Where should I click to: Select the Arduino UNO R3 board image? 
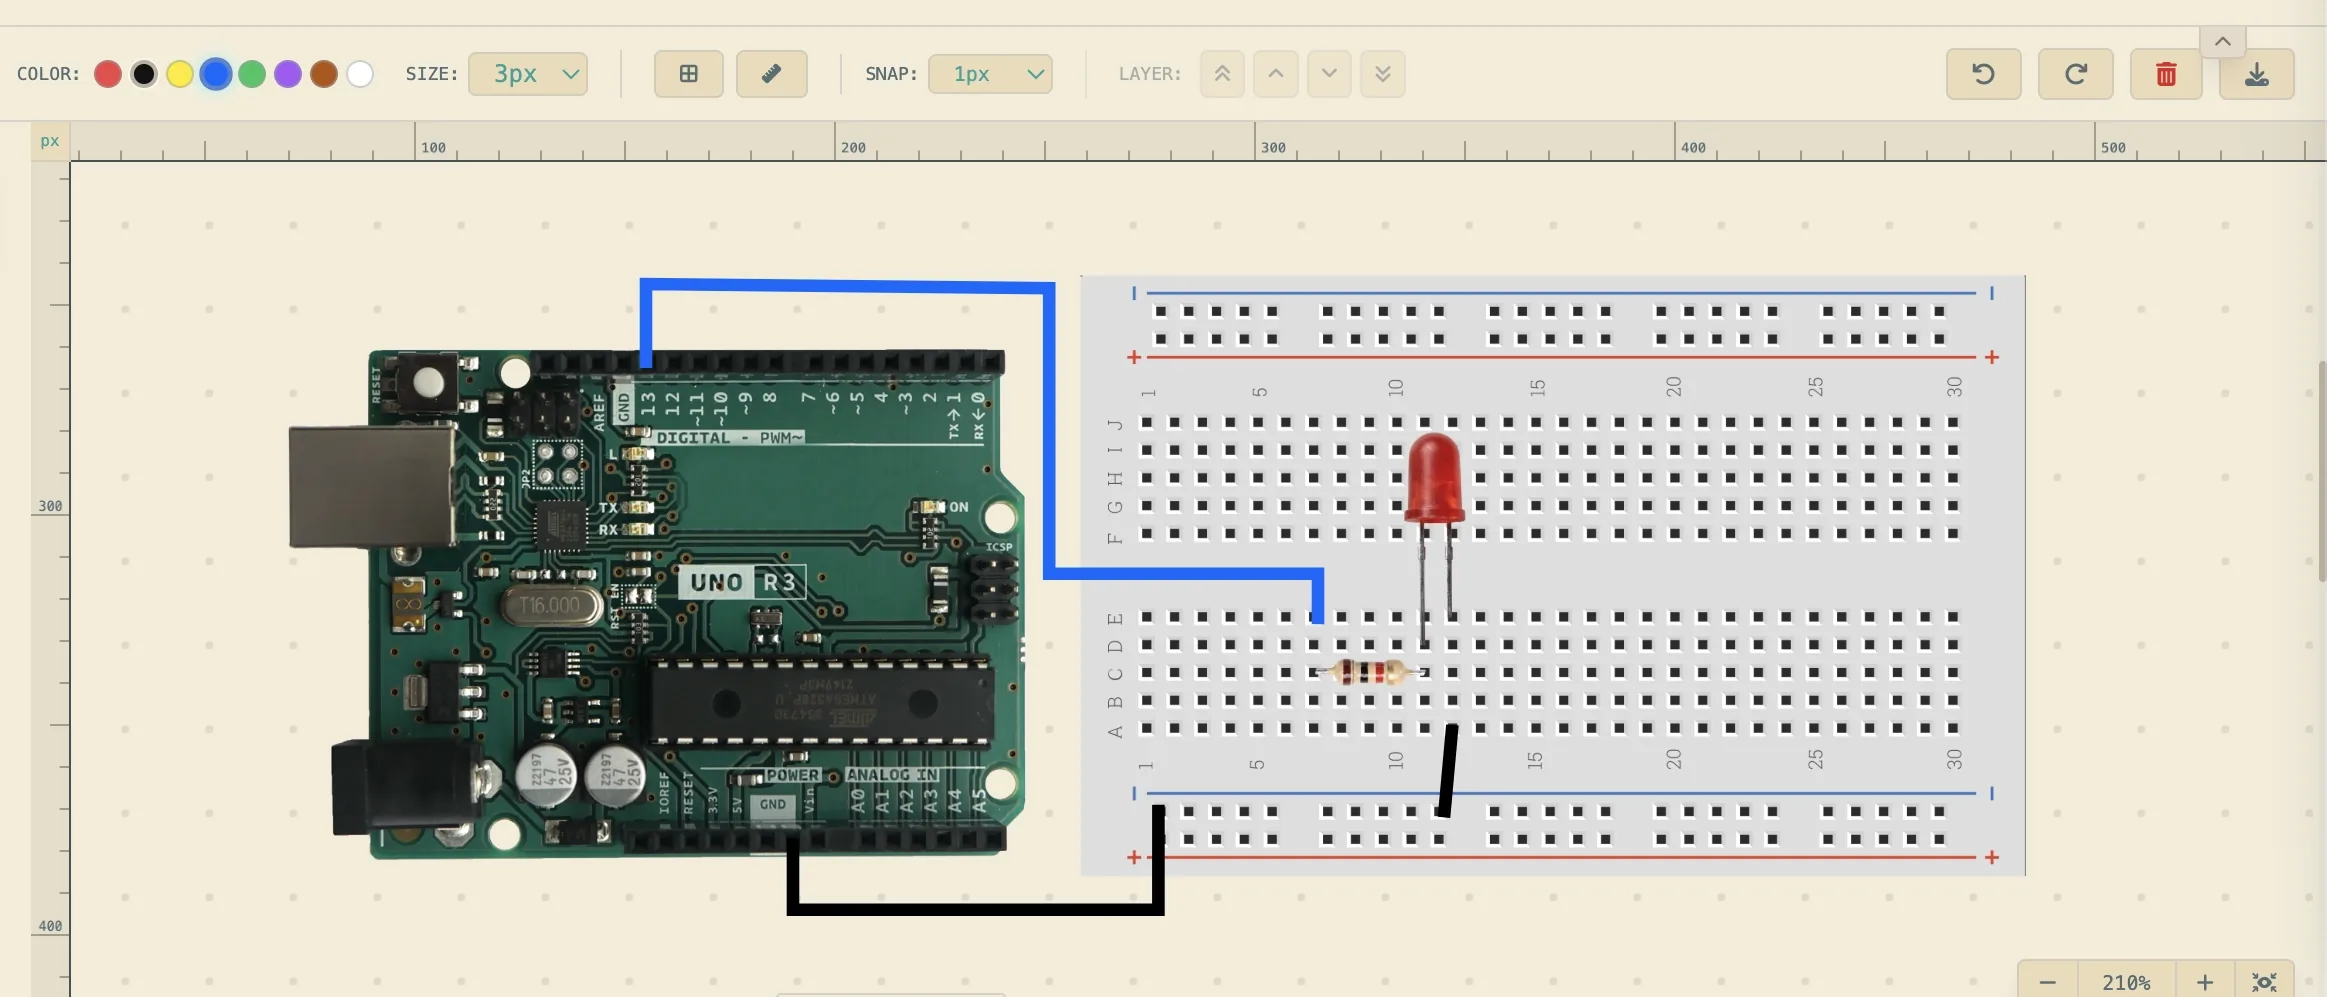click(656, 603)
